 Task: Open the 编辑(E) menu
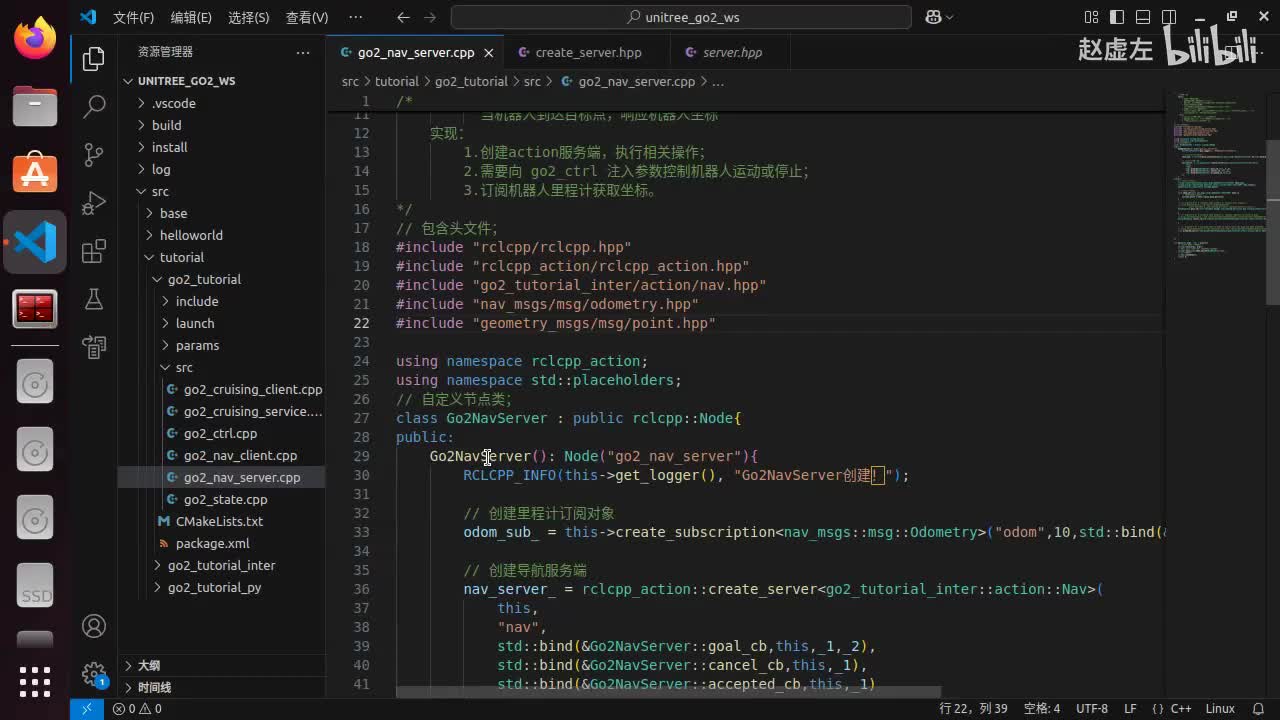click(191, 17)
